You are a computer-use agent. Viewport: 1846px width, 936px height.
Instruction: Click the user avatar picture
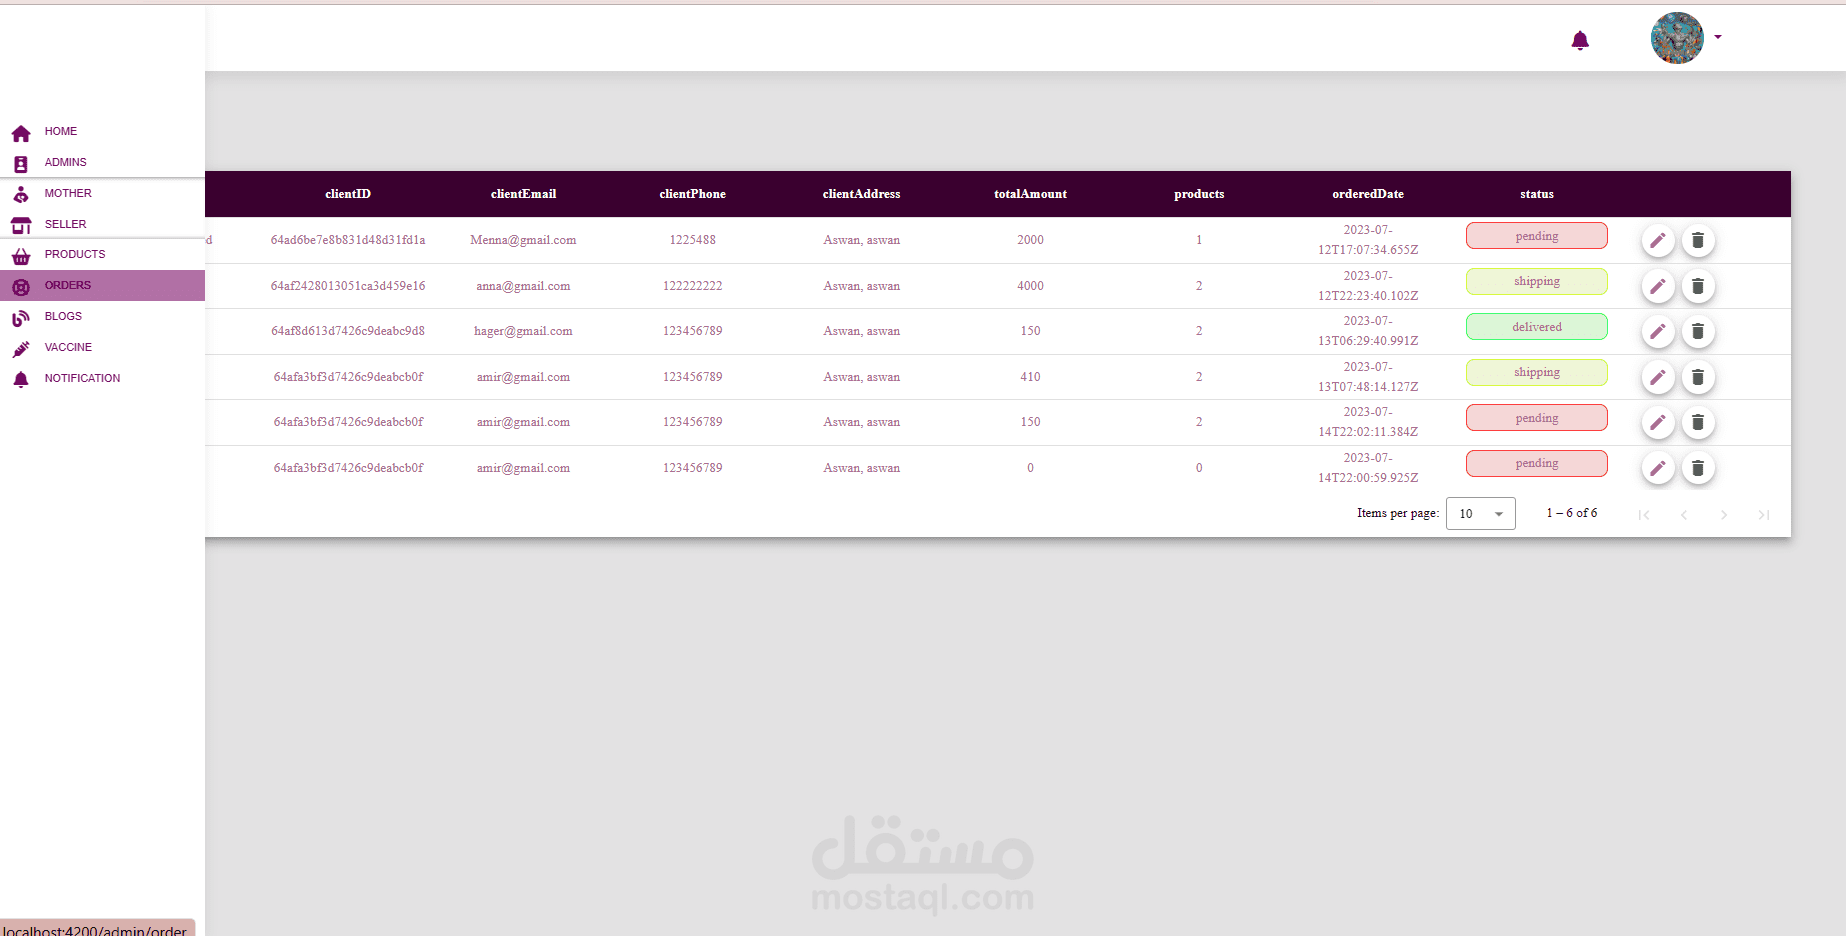[1677, 38]
